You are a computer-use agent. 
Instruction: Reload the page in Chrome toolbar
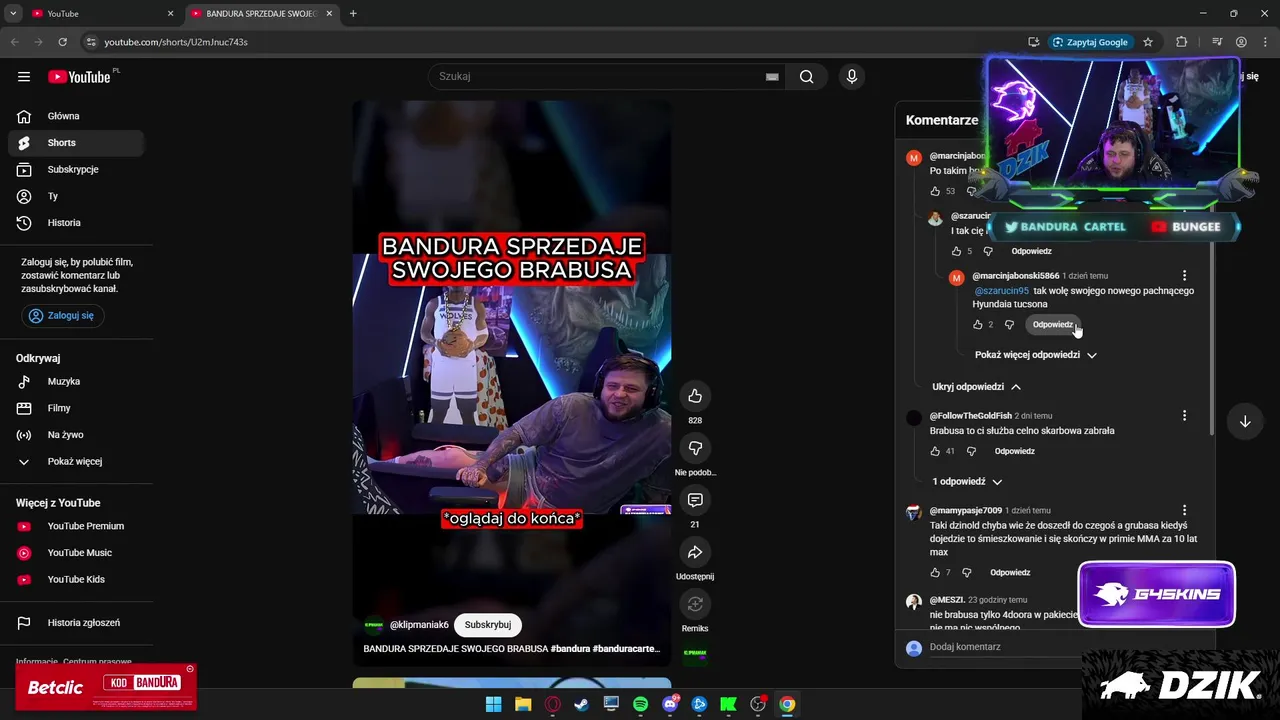coord(62,42)
